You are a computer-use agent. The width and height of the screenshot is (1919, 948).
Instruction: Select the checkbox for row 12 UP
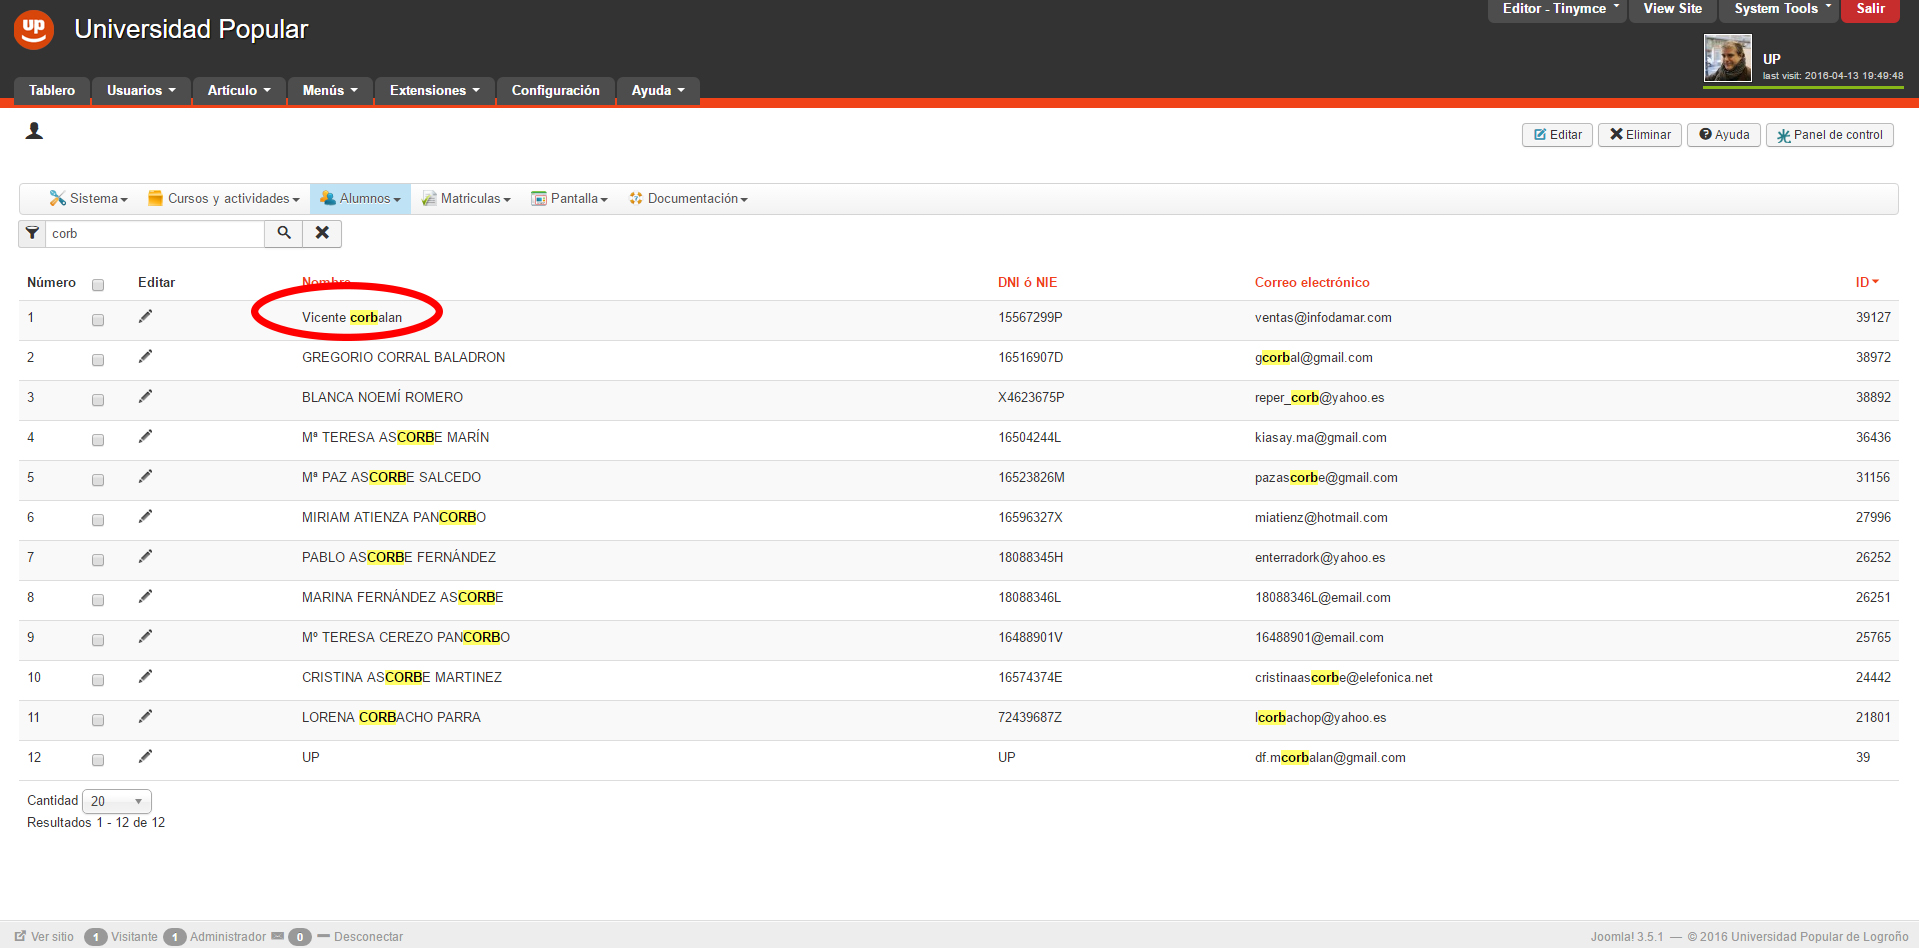(x=98, y=760)
